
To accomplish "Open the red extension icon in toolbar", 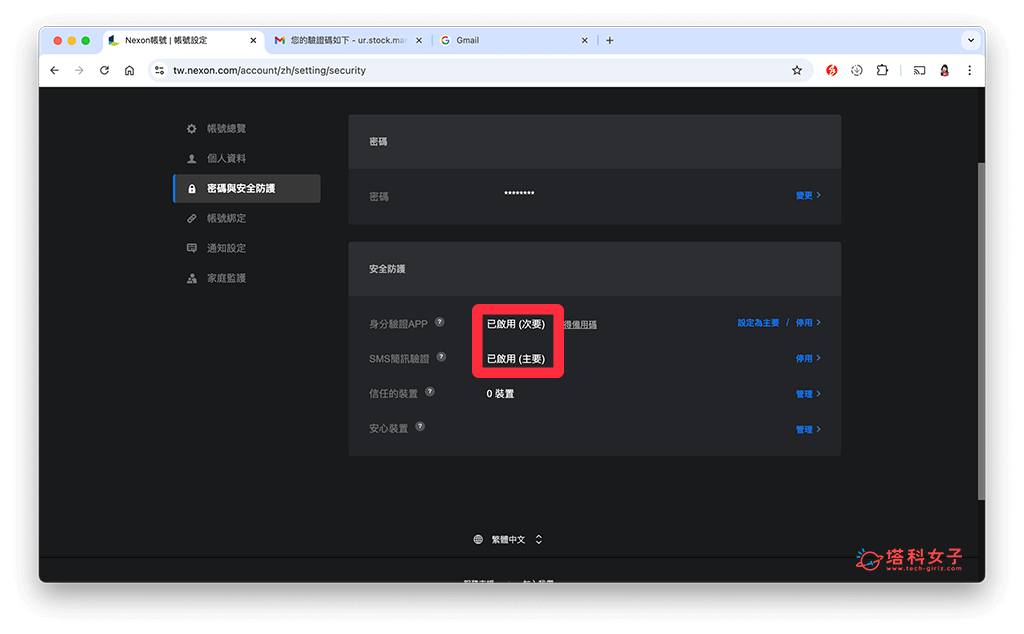I will click(x=831, y=70).
